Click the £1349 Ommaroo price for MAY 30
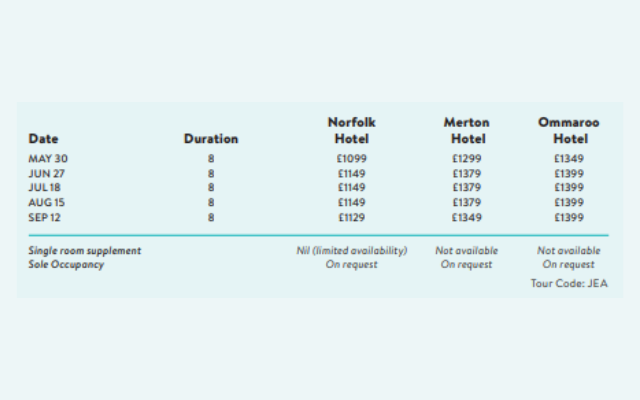This screenshot has width=640, height=400. click(x=569, y=158)
